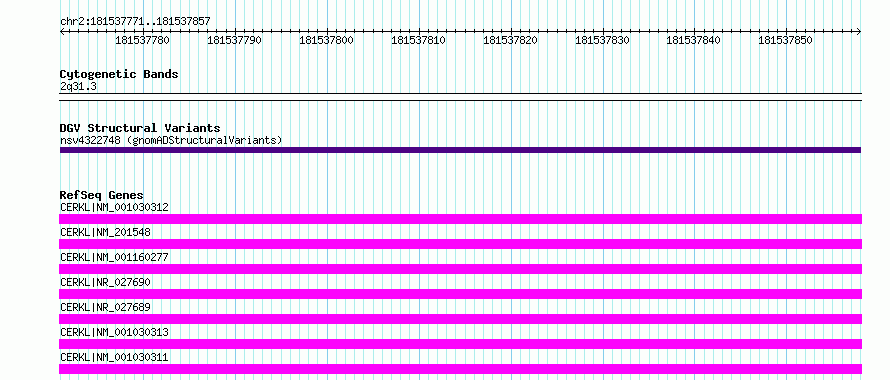Click ruler position 181537820
The image size is (890, 380).
click(x=510, y=40)
